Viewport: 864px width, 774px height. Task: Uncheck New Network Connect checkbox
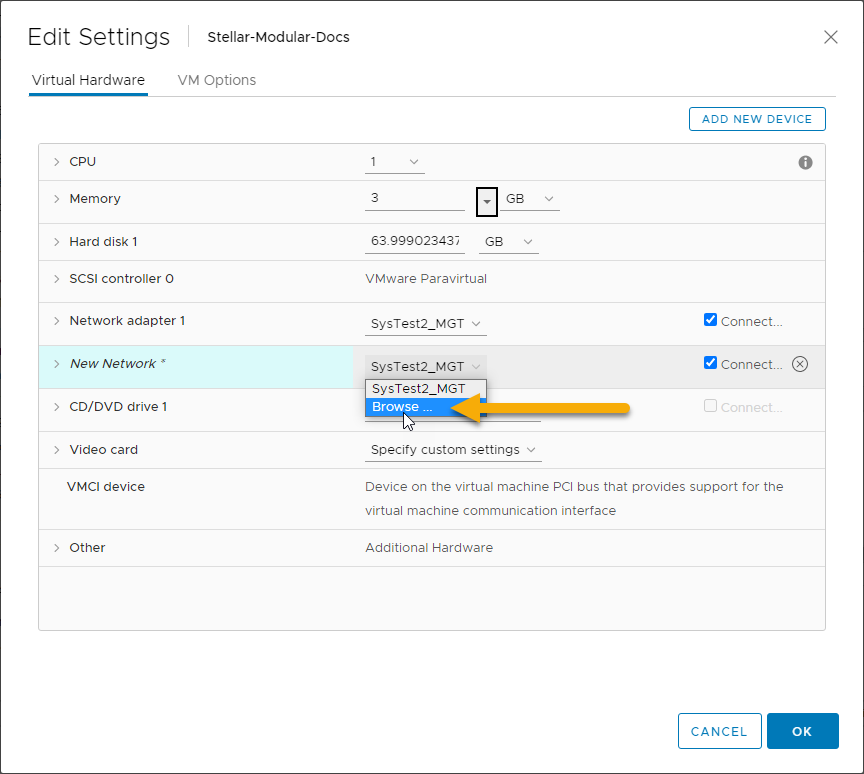[710, 363]
